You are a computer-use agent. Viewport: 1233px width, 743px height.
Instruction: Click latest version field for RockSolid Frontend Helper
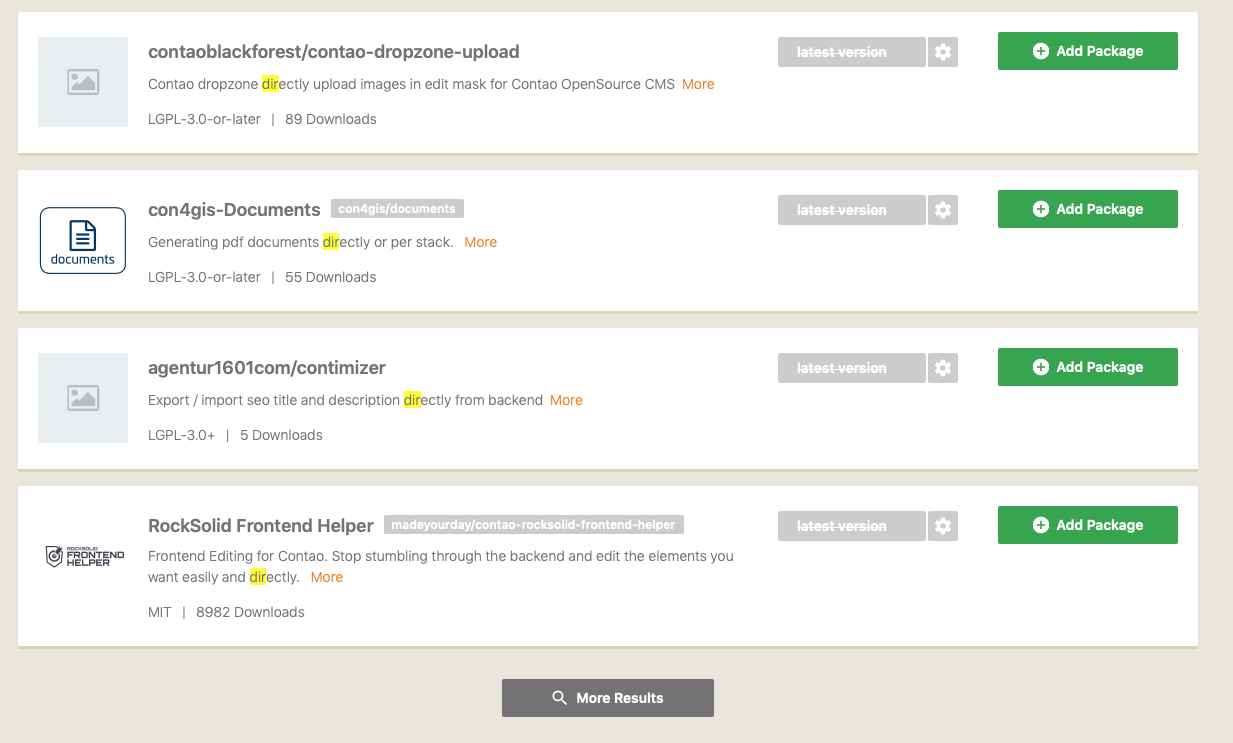pos(852,526)
